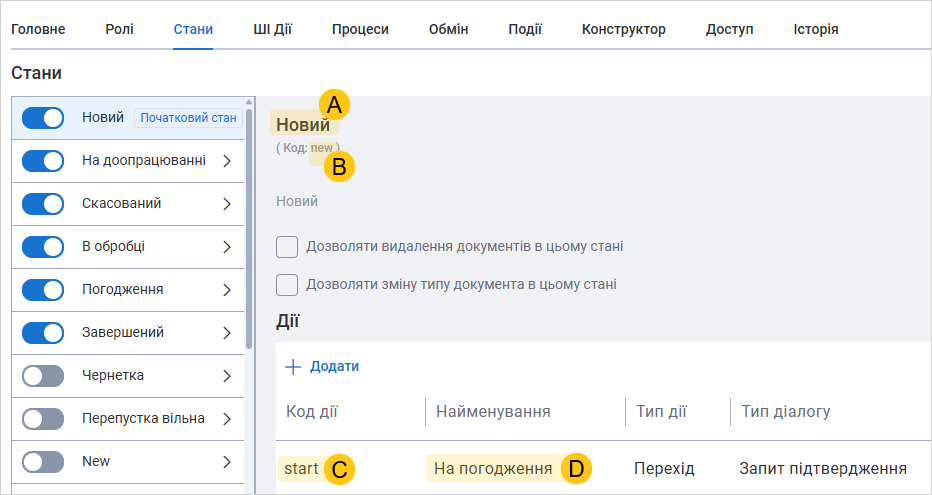This screenshot has width=932, height=495.
Task: Toggle off the На доопрацюванні state
Action: pyautogui.click(x=43, y=161)
